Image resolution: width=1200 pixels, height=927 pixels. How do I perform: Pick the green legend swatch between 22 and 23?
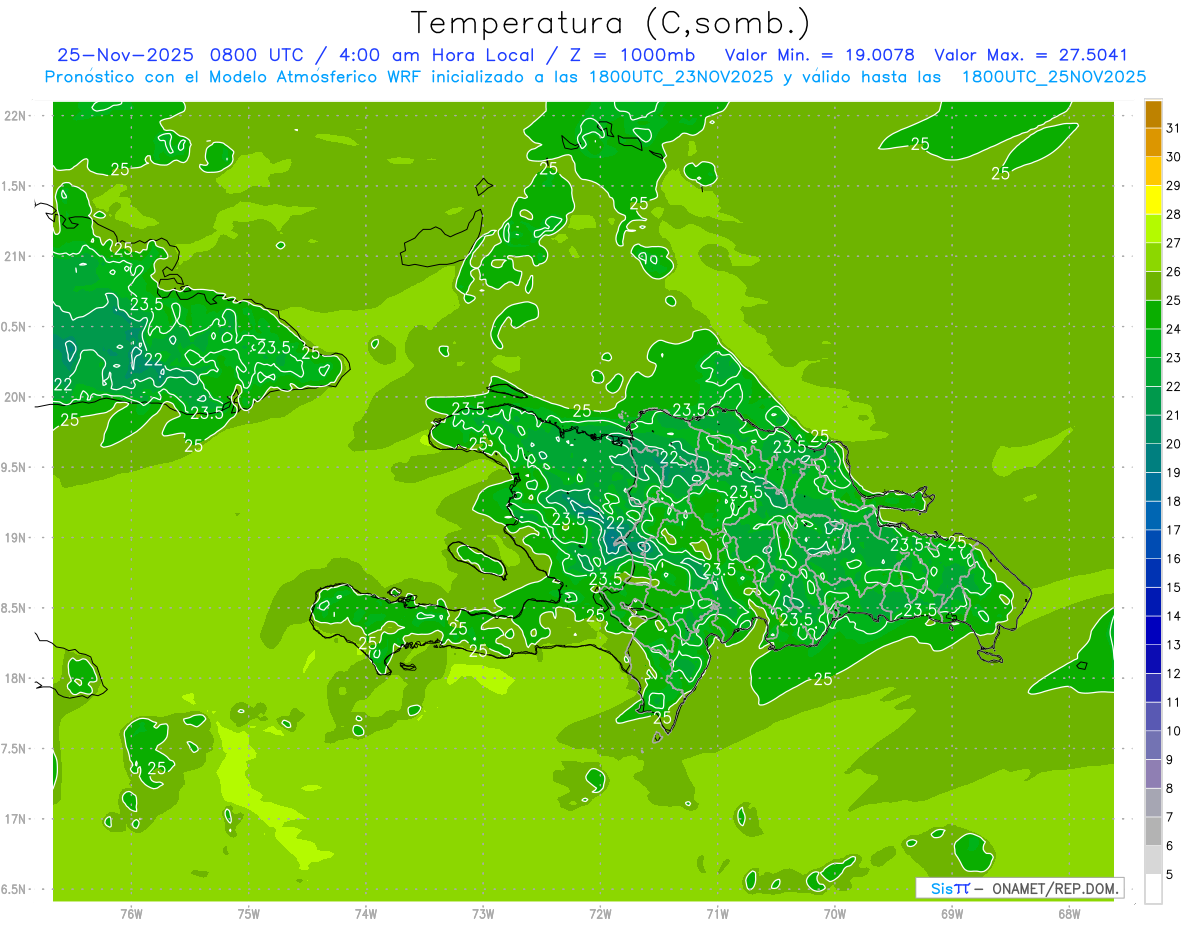[x=1154, y=372]
